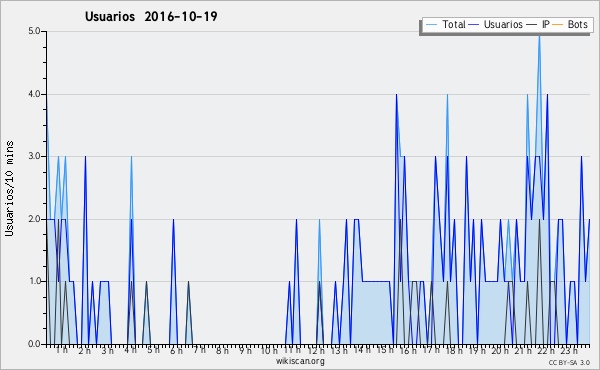Click the orange Bots line swatch
The height and width of the screenshot is (370, 600).
(x=558, y=25)
